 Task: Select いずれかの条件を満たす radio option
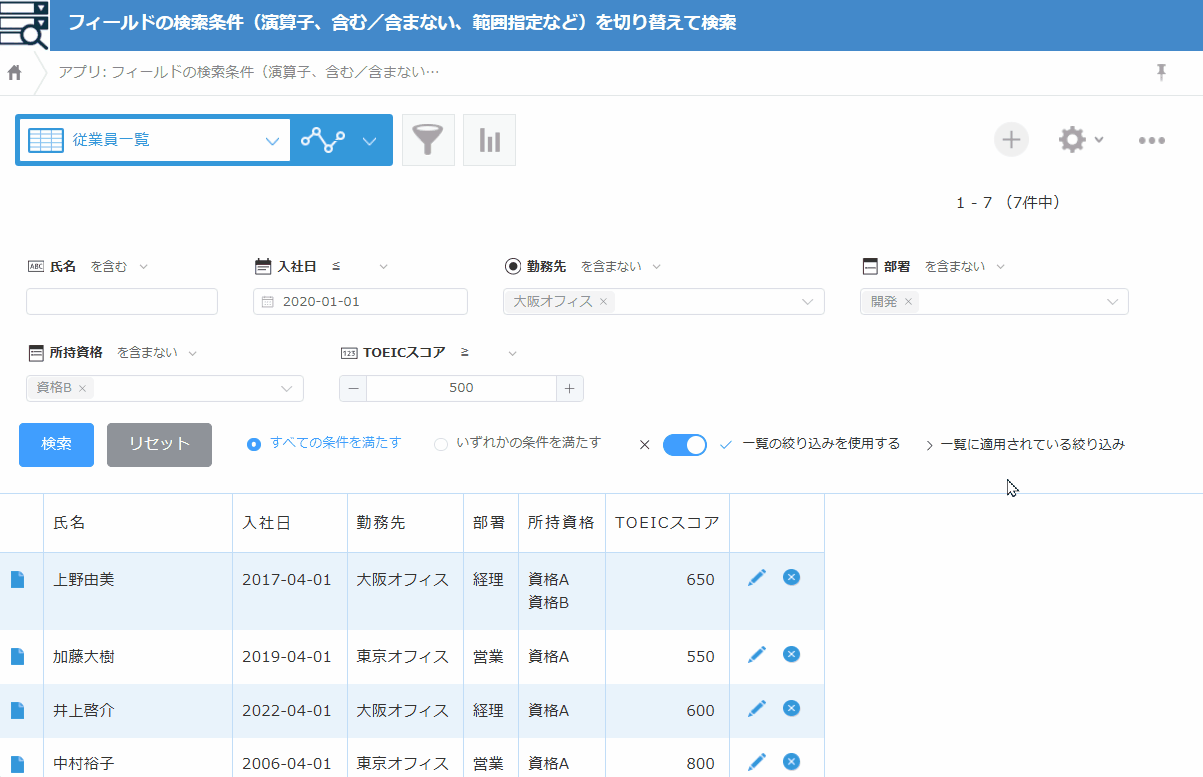pyautogui.click(x=441, y=443)
